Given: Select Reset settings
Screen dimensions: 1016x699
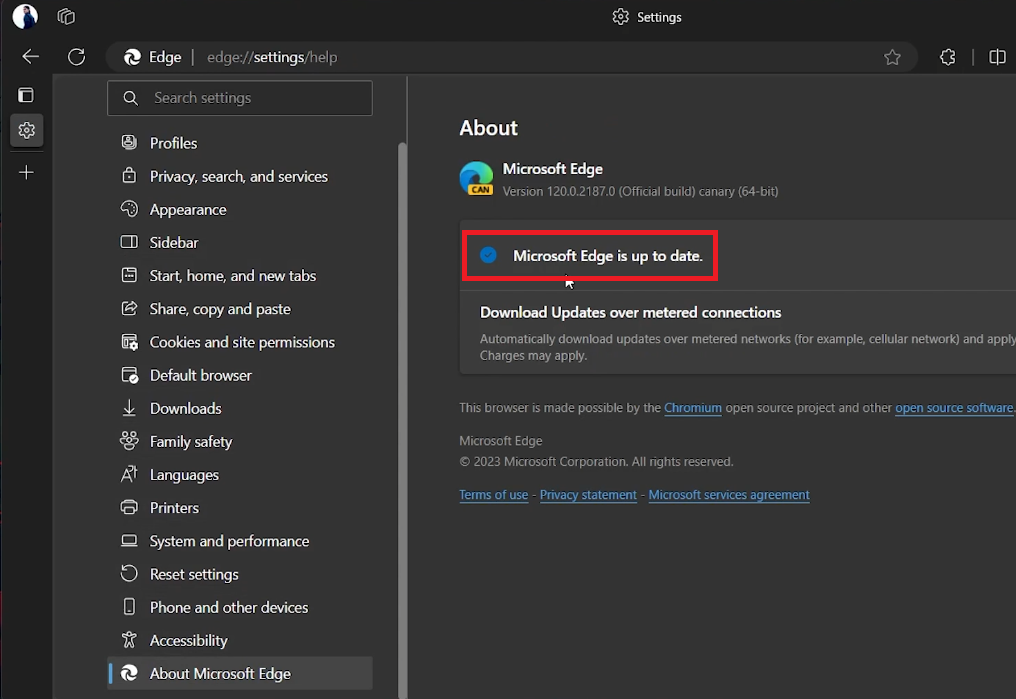Looking at the screenshot, I should tap(240, 574).
